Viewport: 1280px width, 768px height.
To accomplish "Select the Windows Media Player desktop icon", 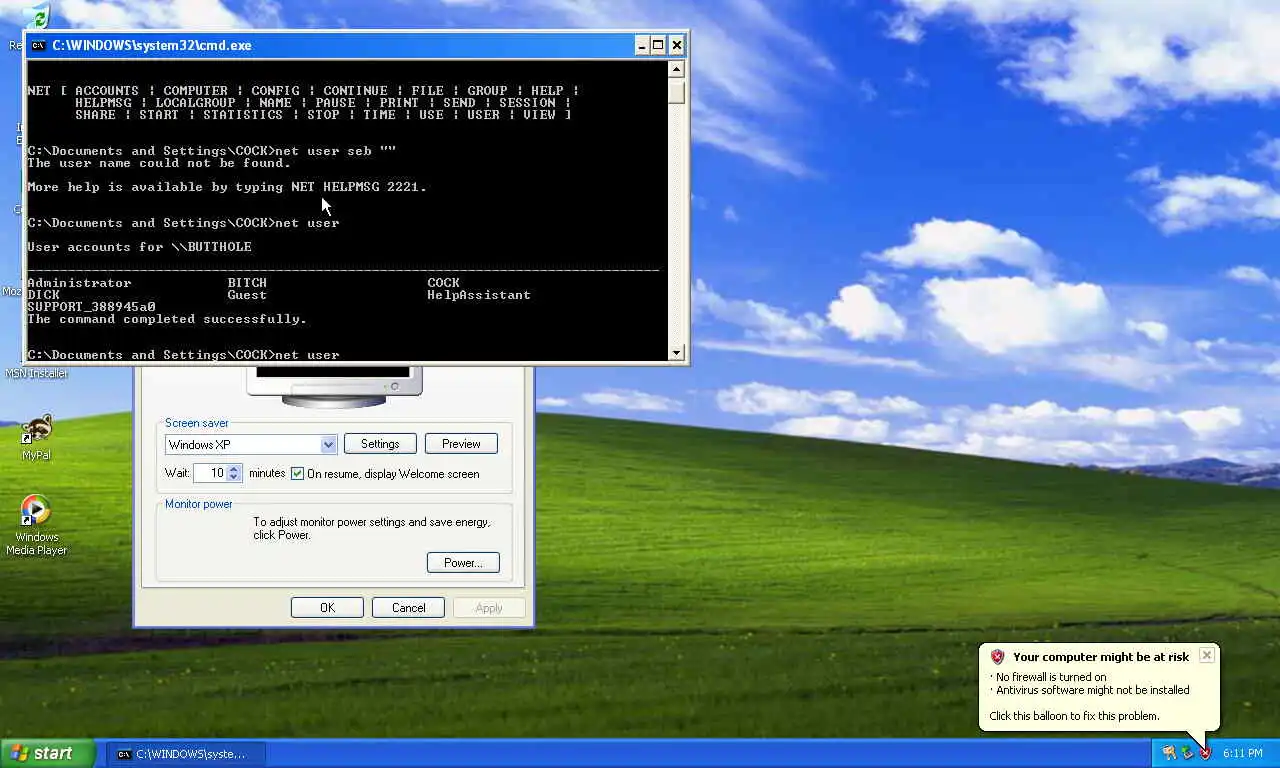I will (36, 525).
